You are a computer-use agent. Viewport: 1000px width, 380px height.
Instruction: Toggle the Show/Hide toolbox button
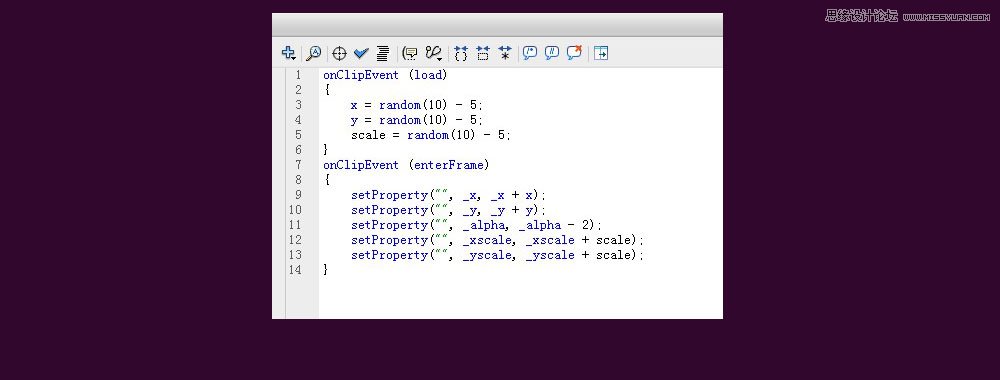click(601, 53)
